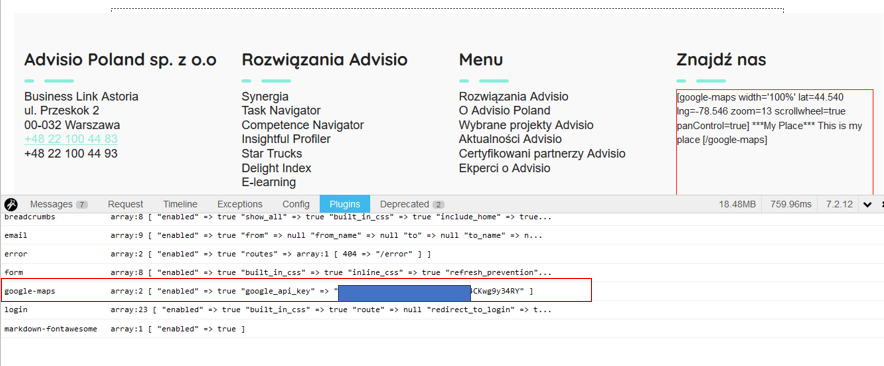884x366 pixels.
Task: Open the Certyfikowani partnerzy Advisio link
Action: pos(542,153)
